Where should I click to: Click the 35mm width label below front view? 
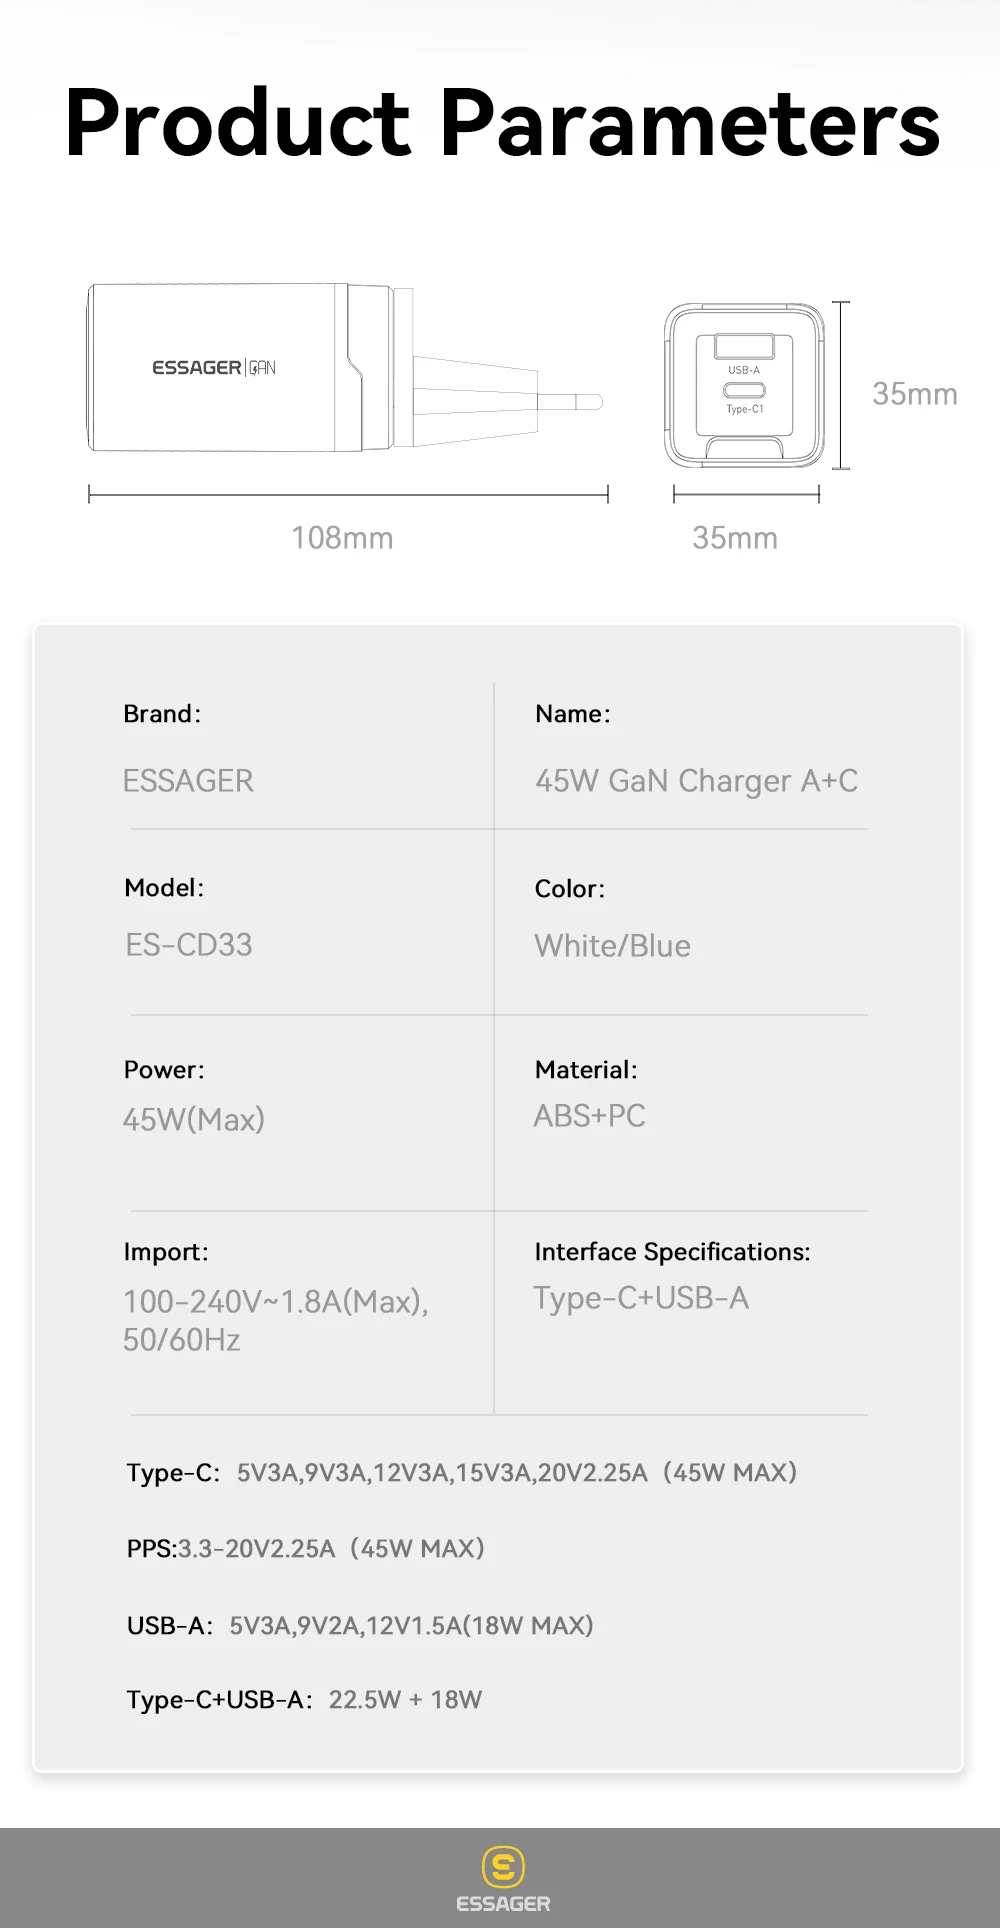tap(735, 538)
